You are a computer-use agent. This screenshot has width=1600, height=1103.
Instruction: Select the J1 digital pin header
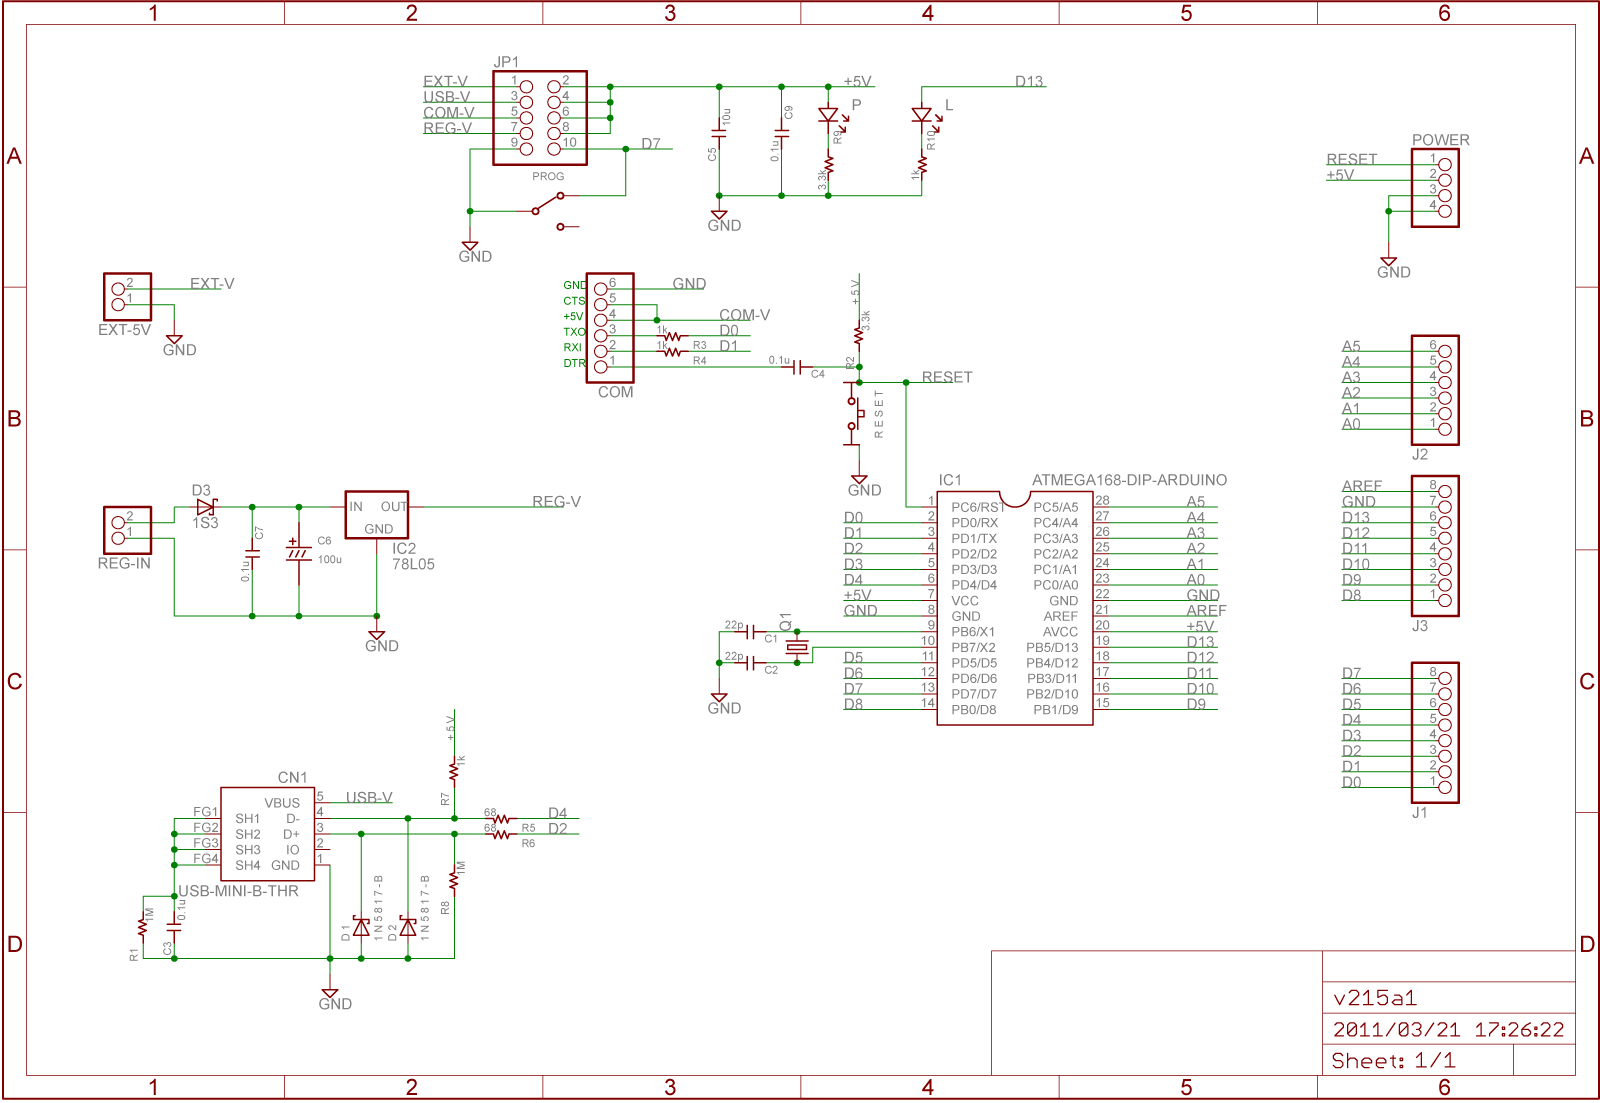1435,732
